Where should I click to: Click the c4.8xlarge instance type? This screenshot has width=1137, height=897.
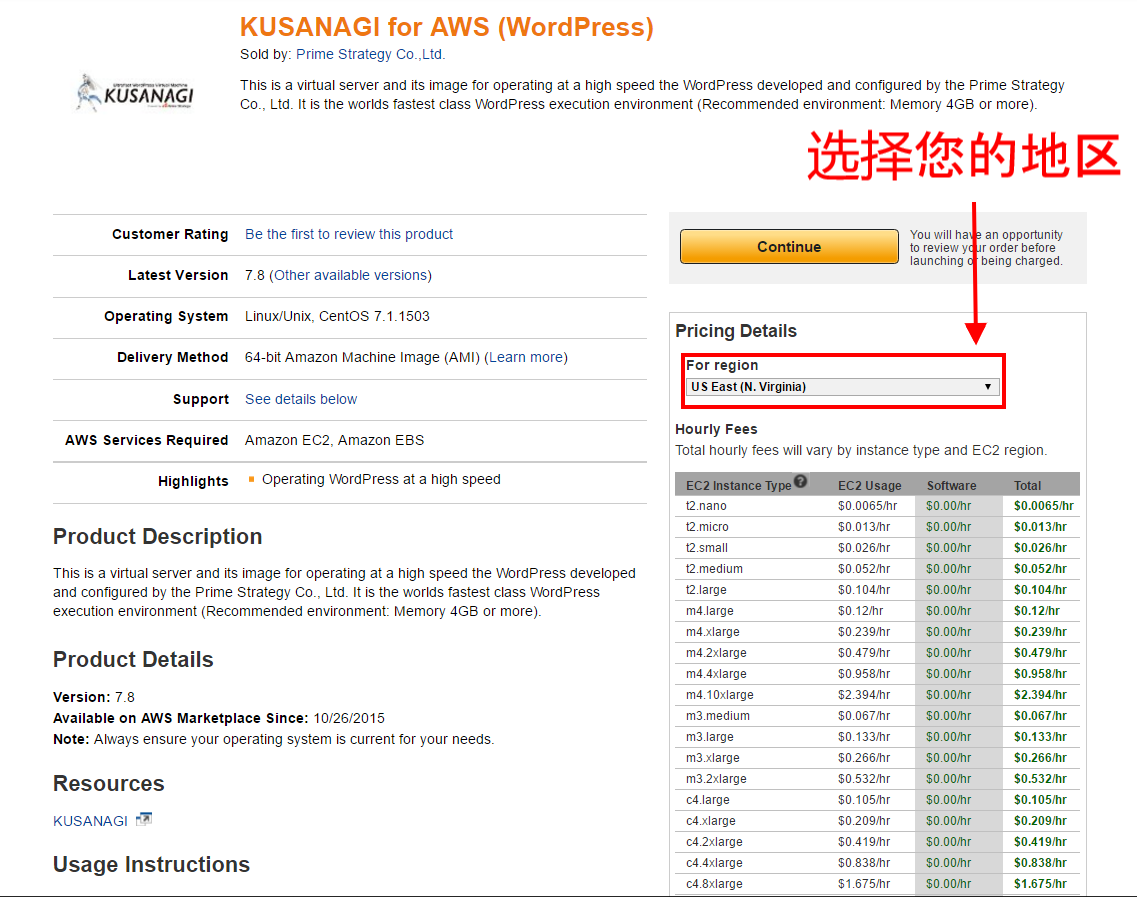[x=714, y=885]
